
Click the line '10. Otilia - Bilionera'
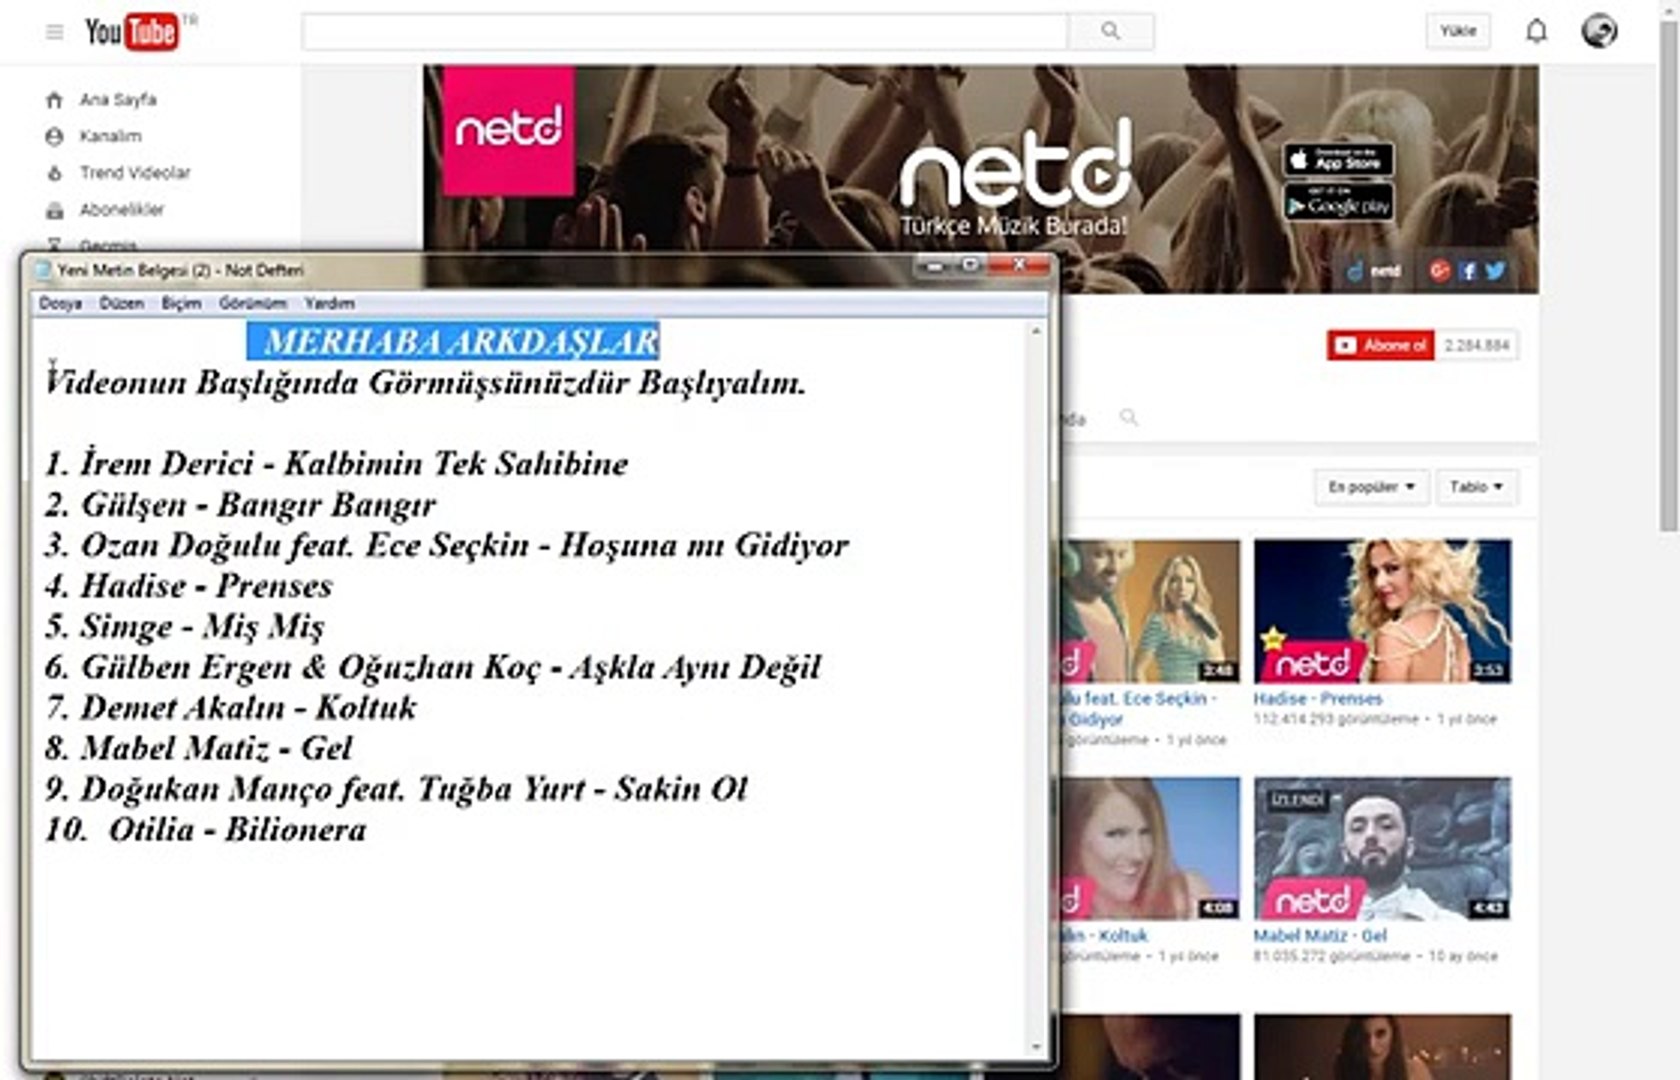tap(205, 830)
